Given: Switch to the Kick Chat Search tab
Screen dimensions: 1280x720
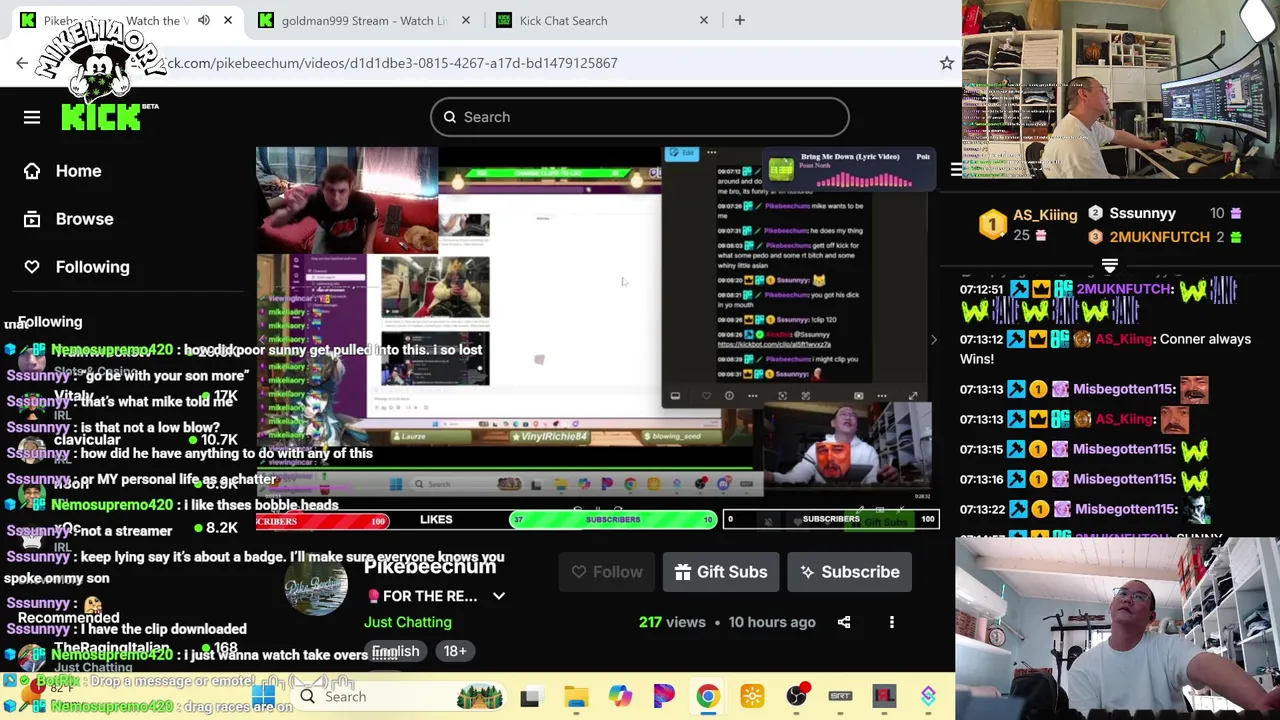Looking at the screenshot, I should coord(602,20).
